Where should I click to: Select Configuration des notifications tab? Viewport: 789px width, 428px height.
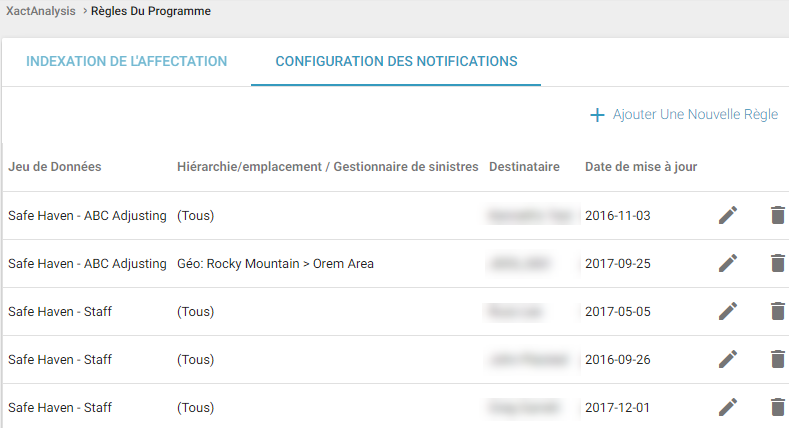tap(396, 61)
